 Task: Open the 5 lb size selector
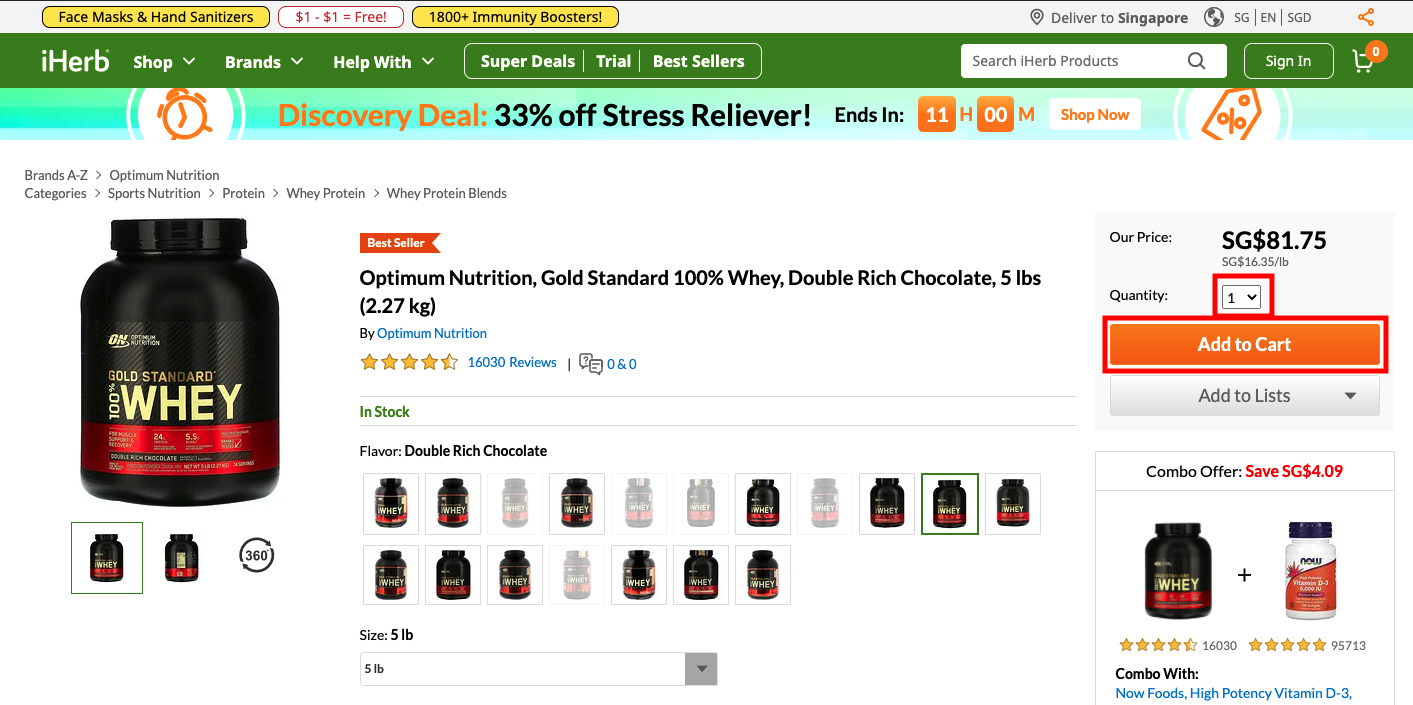click(x=538, y=669)
